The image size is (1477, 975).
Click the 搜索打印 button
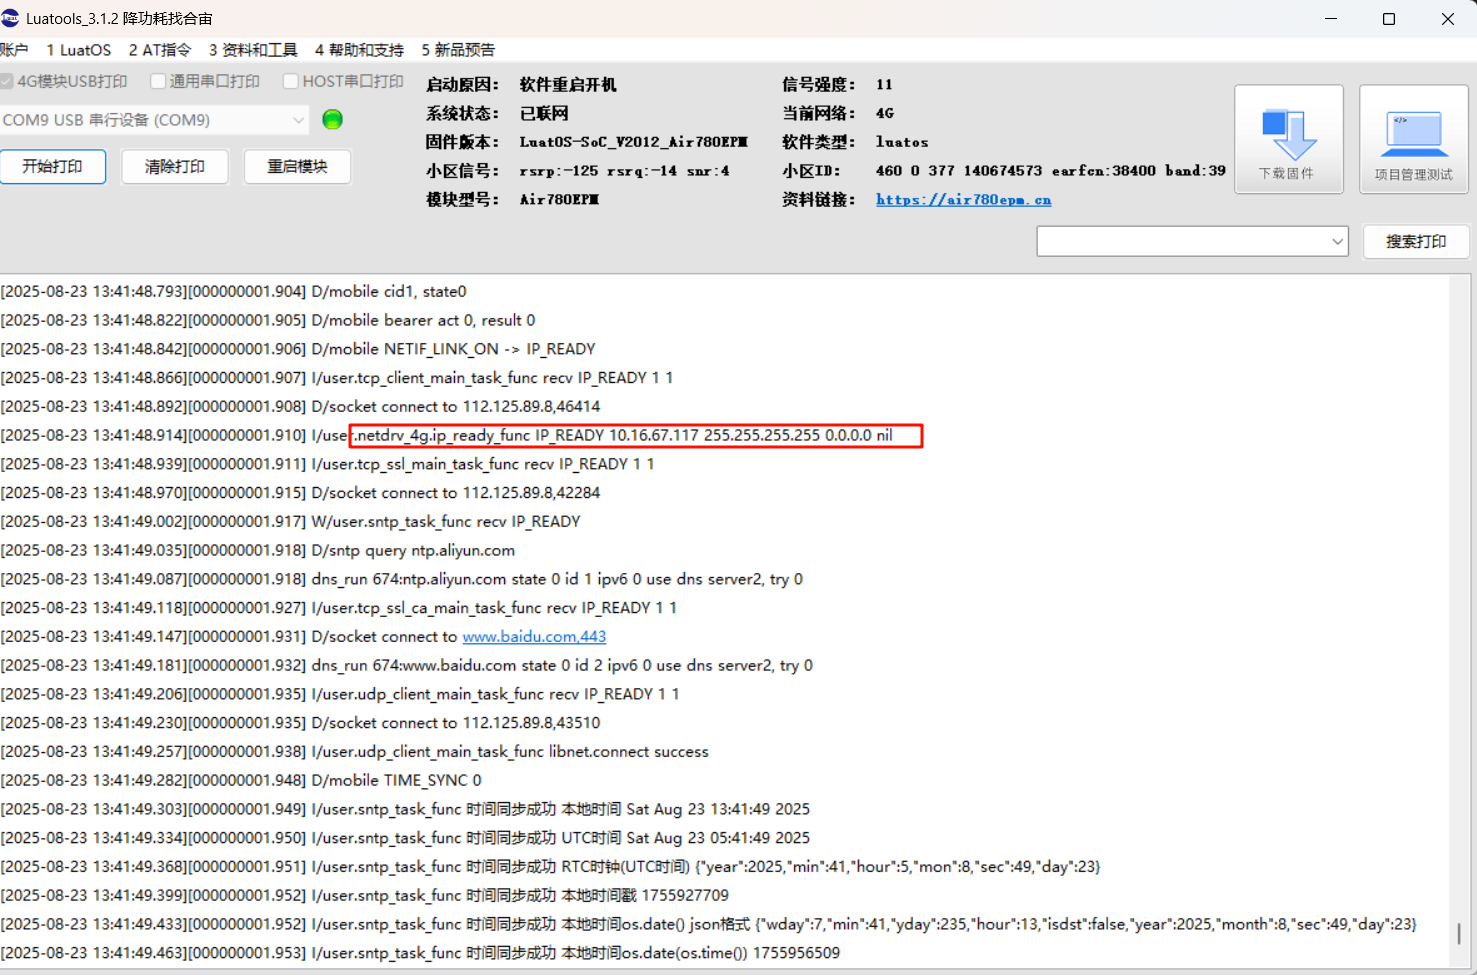click(1416, 241)
